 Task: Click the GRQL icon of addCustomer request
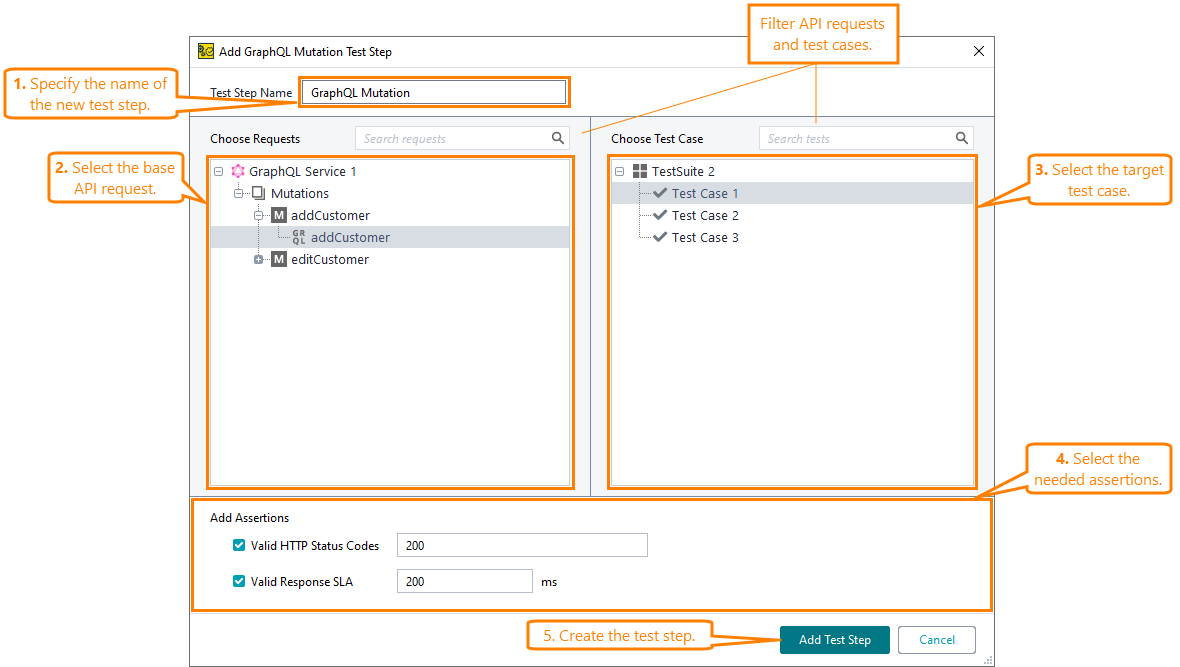[x=299, y=237]
